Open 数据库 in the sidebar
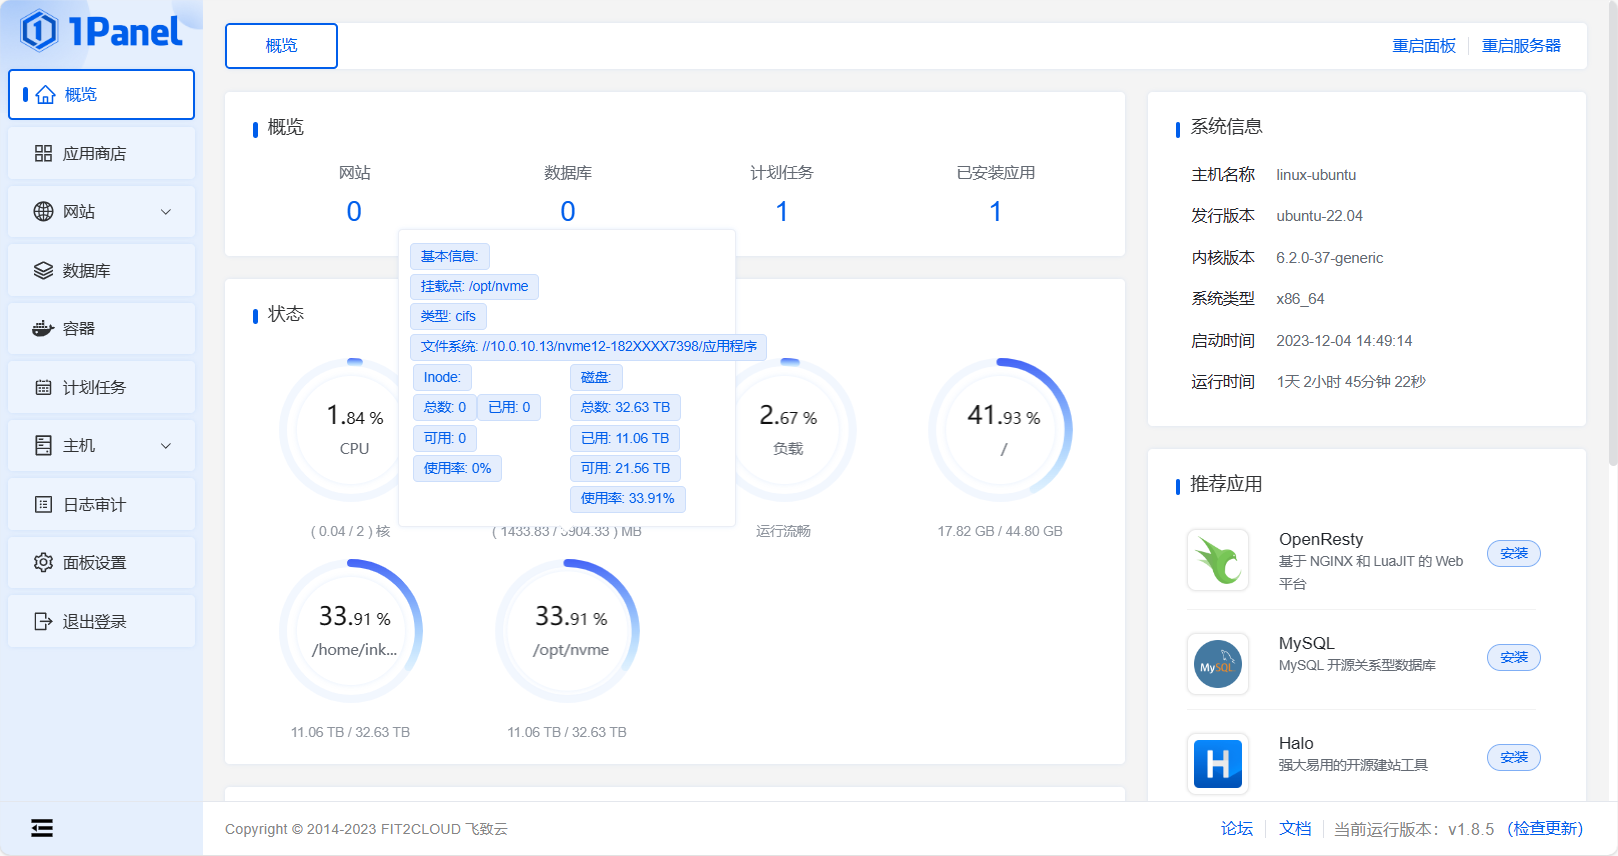 101,270
